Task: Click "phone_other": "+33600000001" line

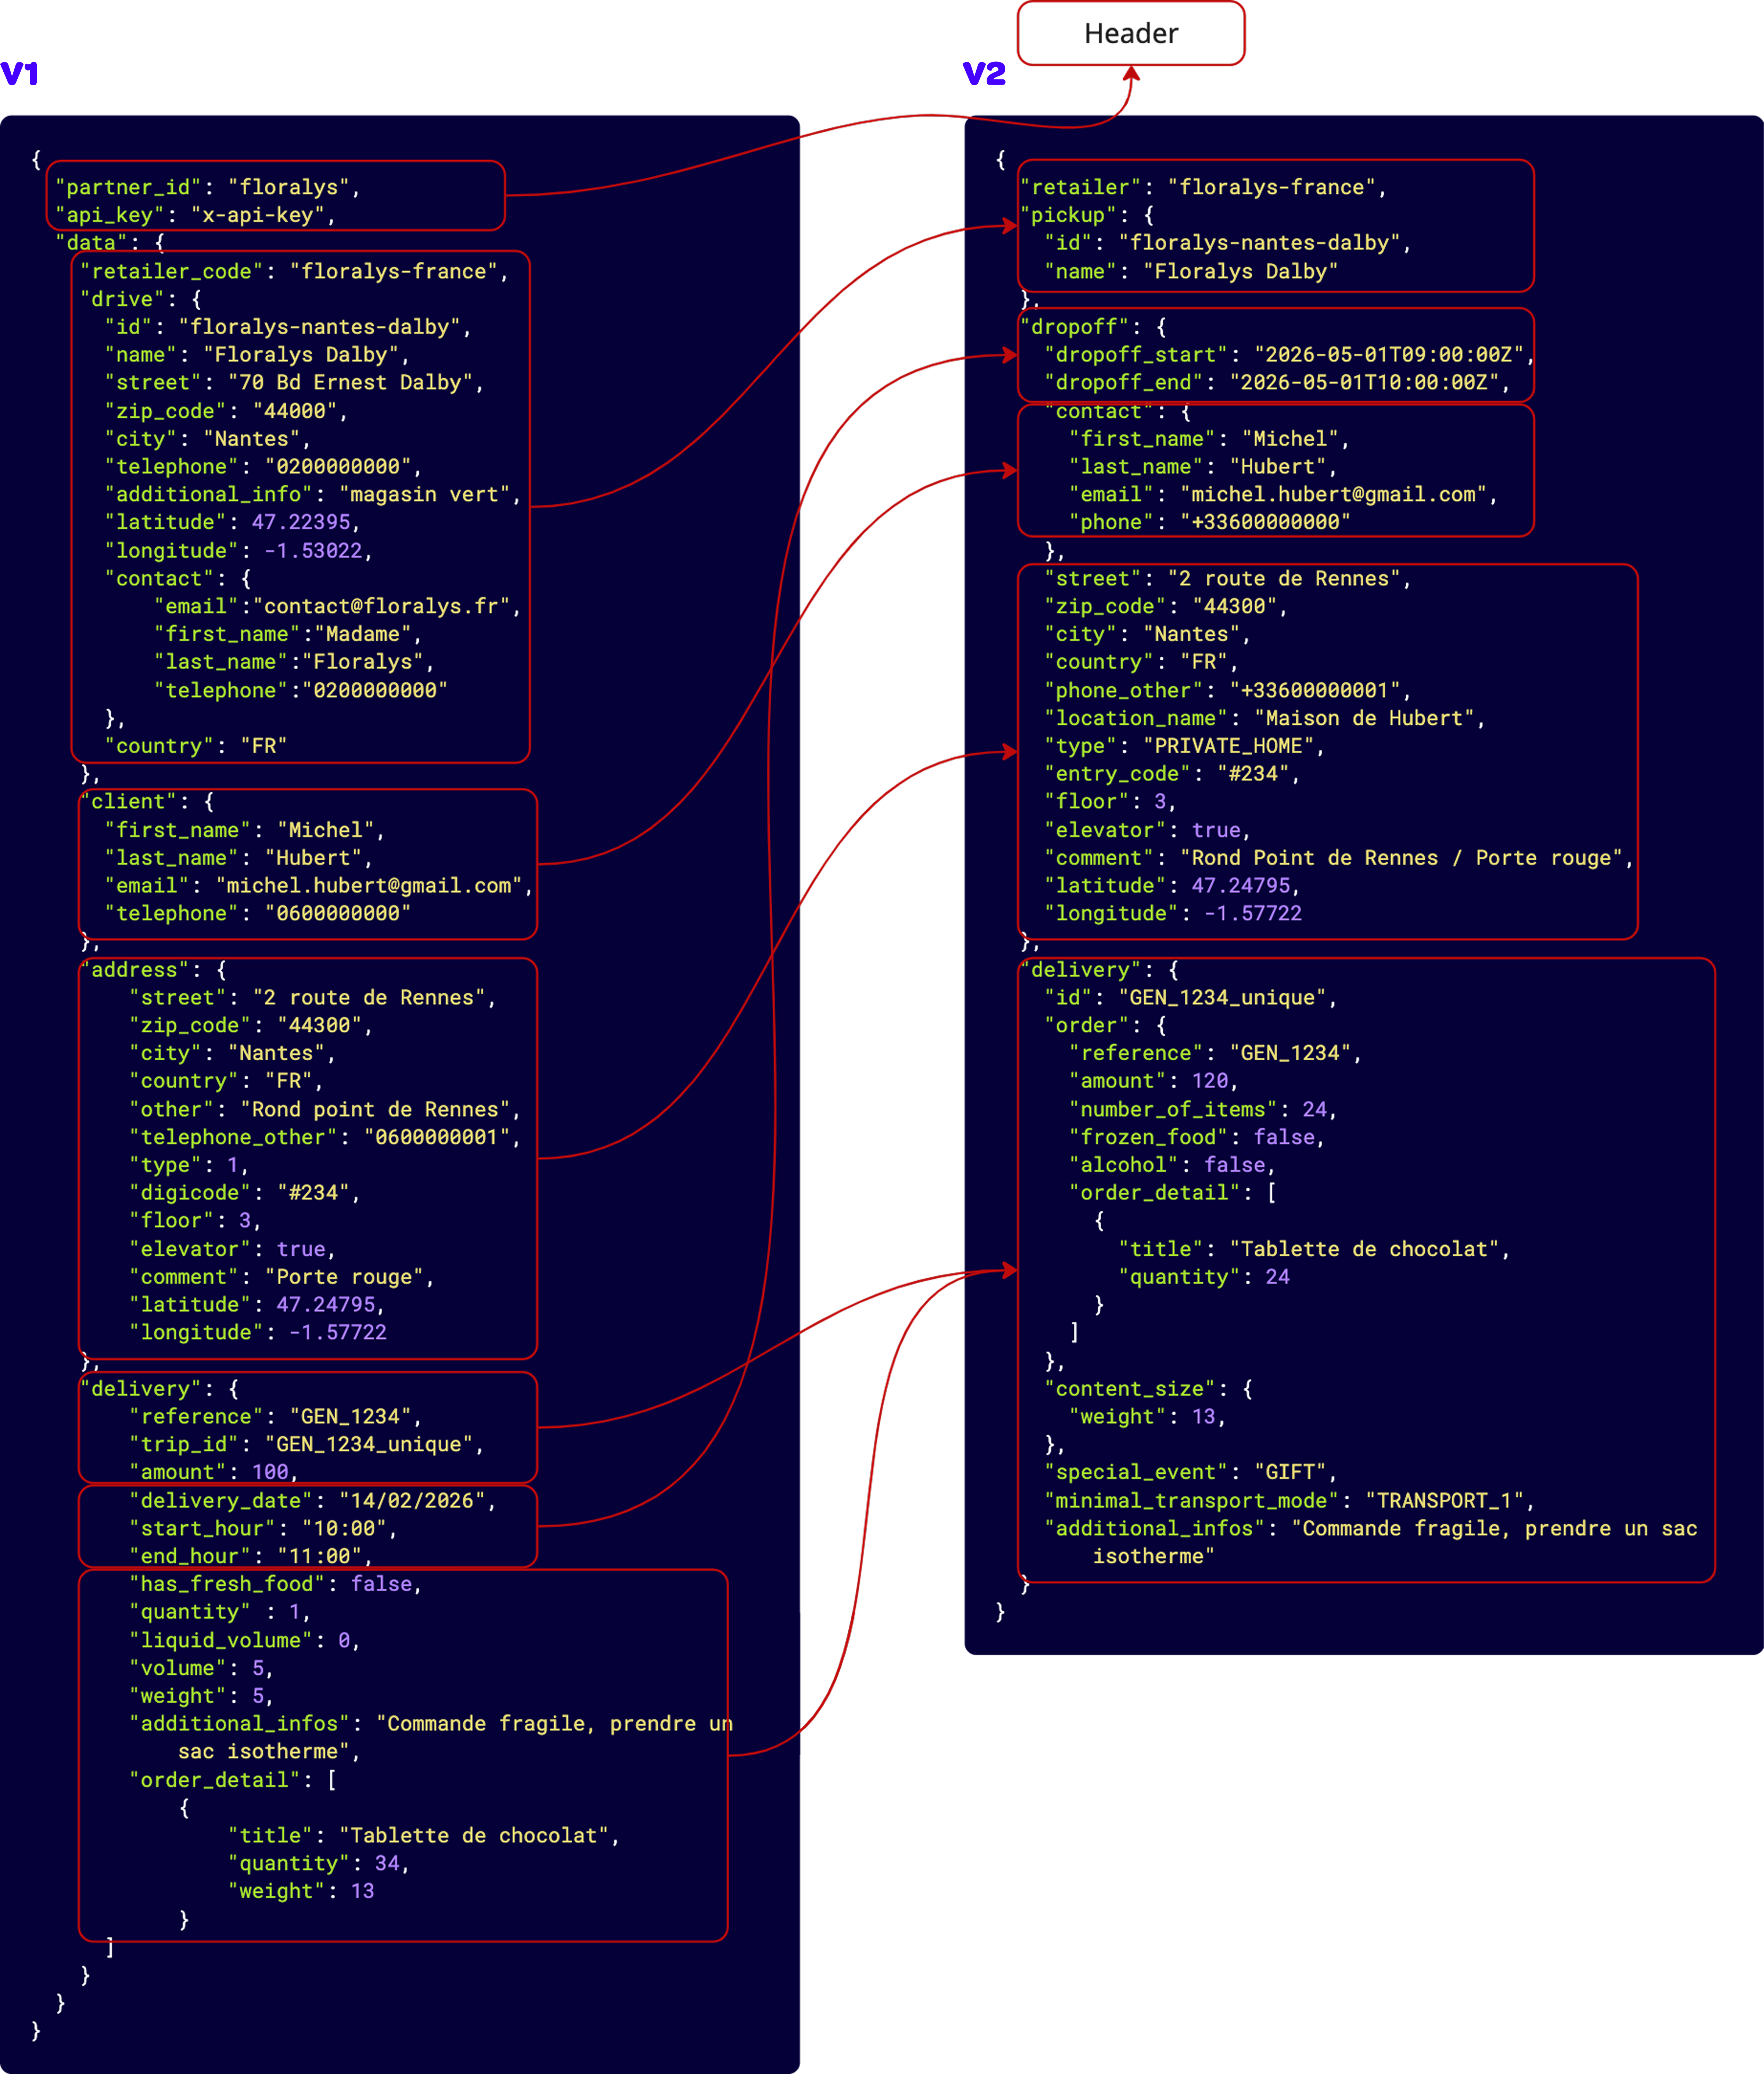Action: point(1227,690)
